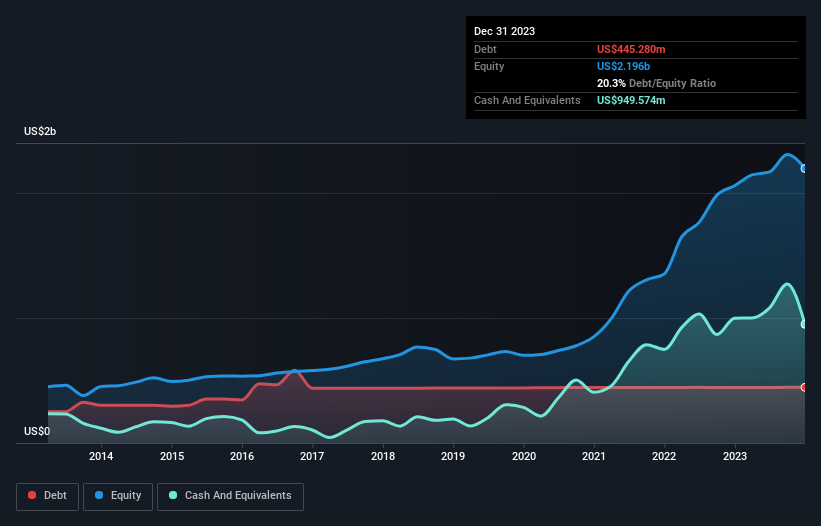Viewport: 821px width, 526px height.
Task: Click the Equity row label in tooltip
Action: 489,66
